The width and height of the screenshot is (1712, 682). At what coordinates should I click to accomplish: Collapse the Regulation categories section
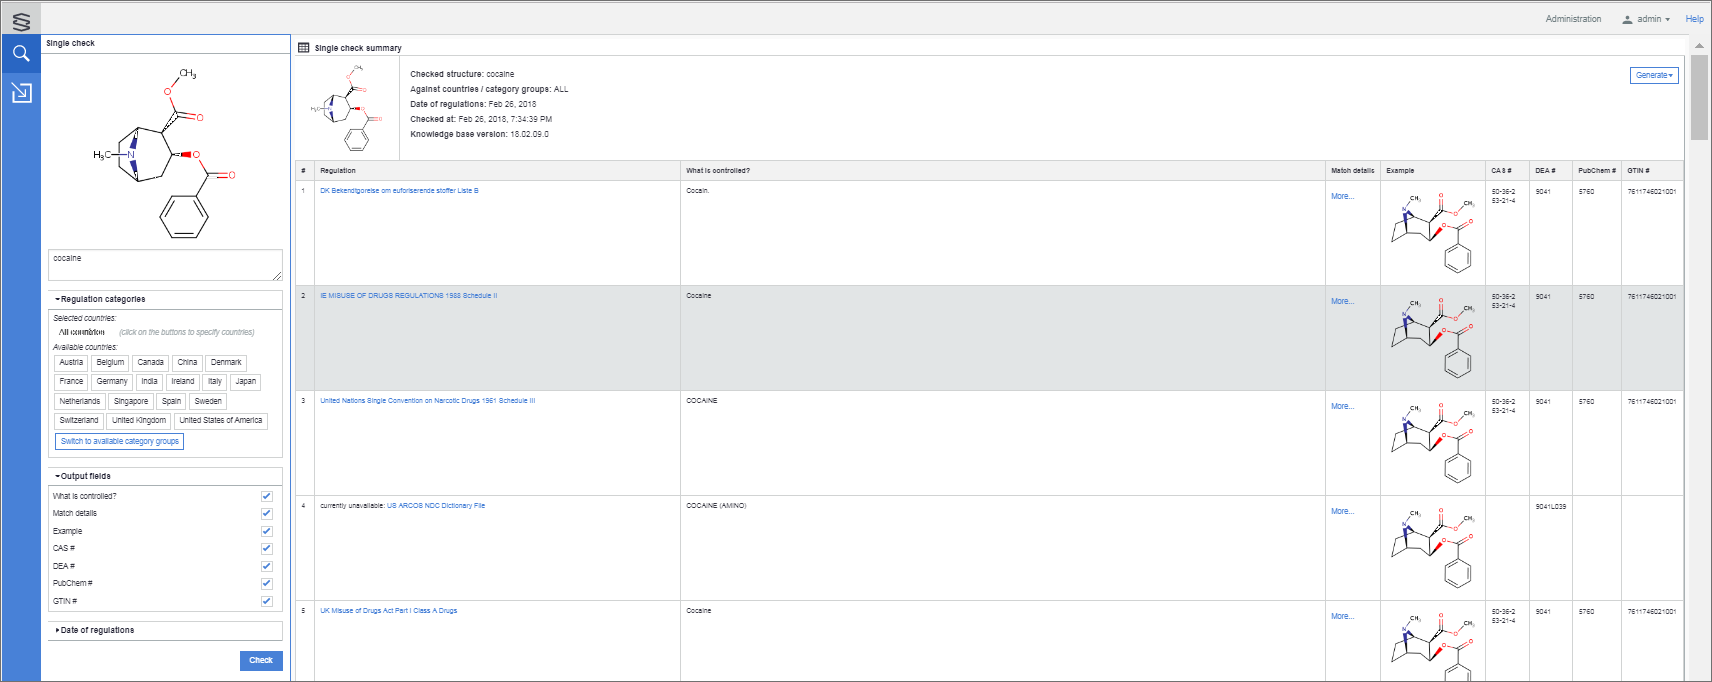(102, 299)
